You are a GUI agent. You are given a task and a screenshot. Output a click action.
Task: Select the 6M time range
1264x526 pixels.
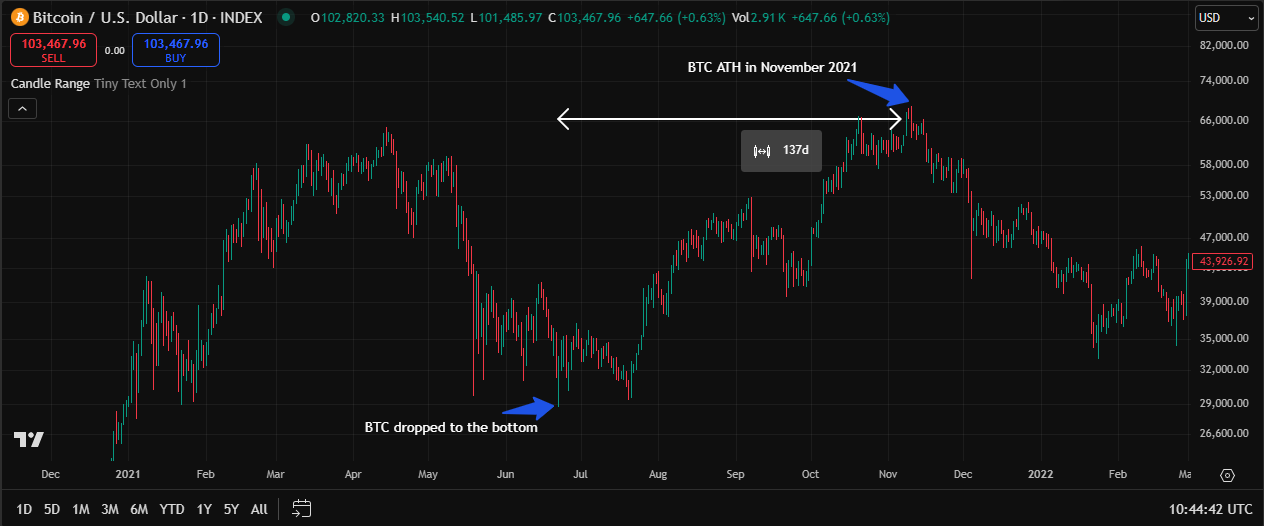139,509
